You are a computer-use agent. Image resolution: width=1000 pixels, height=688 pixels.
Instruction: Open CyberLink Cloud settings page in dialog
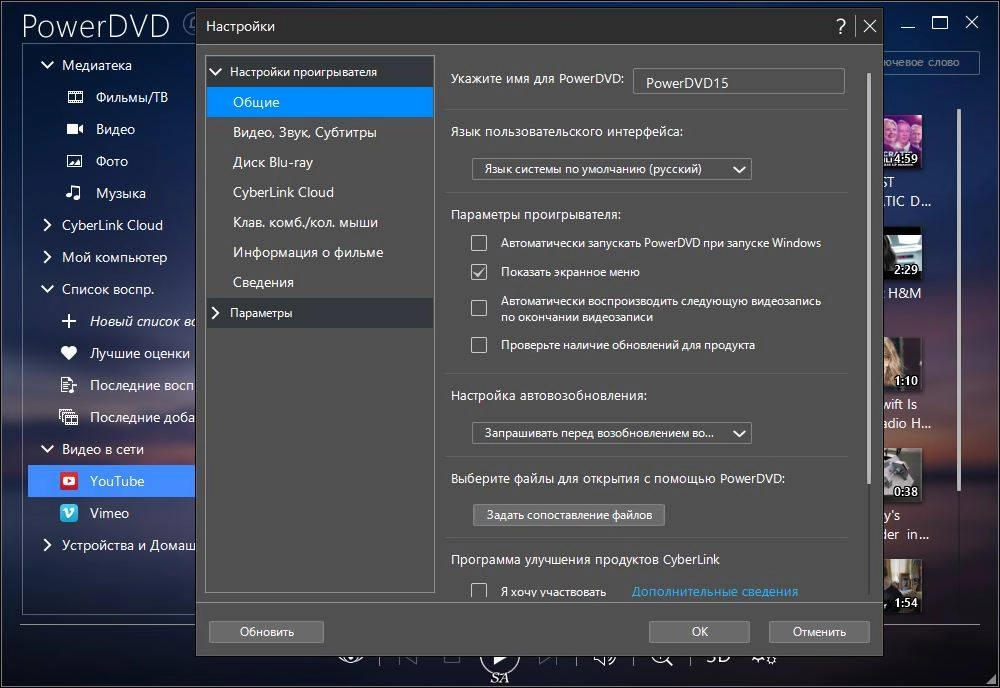pyautogui.click(x=320, y=192)
